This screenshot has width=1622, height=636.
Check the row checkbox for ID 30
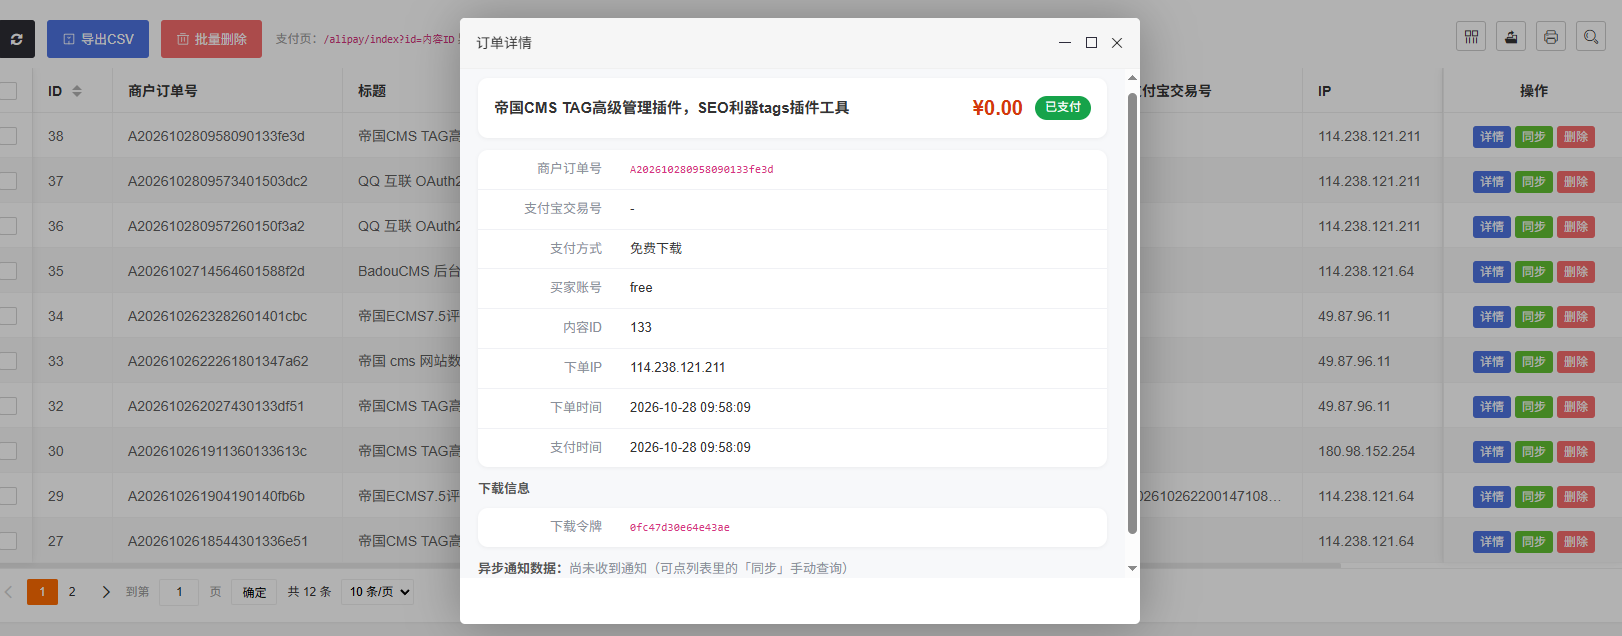point(8,451)
